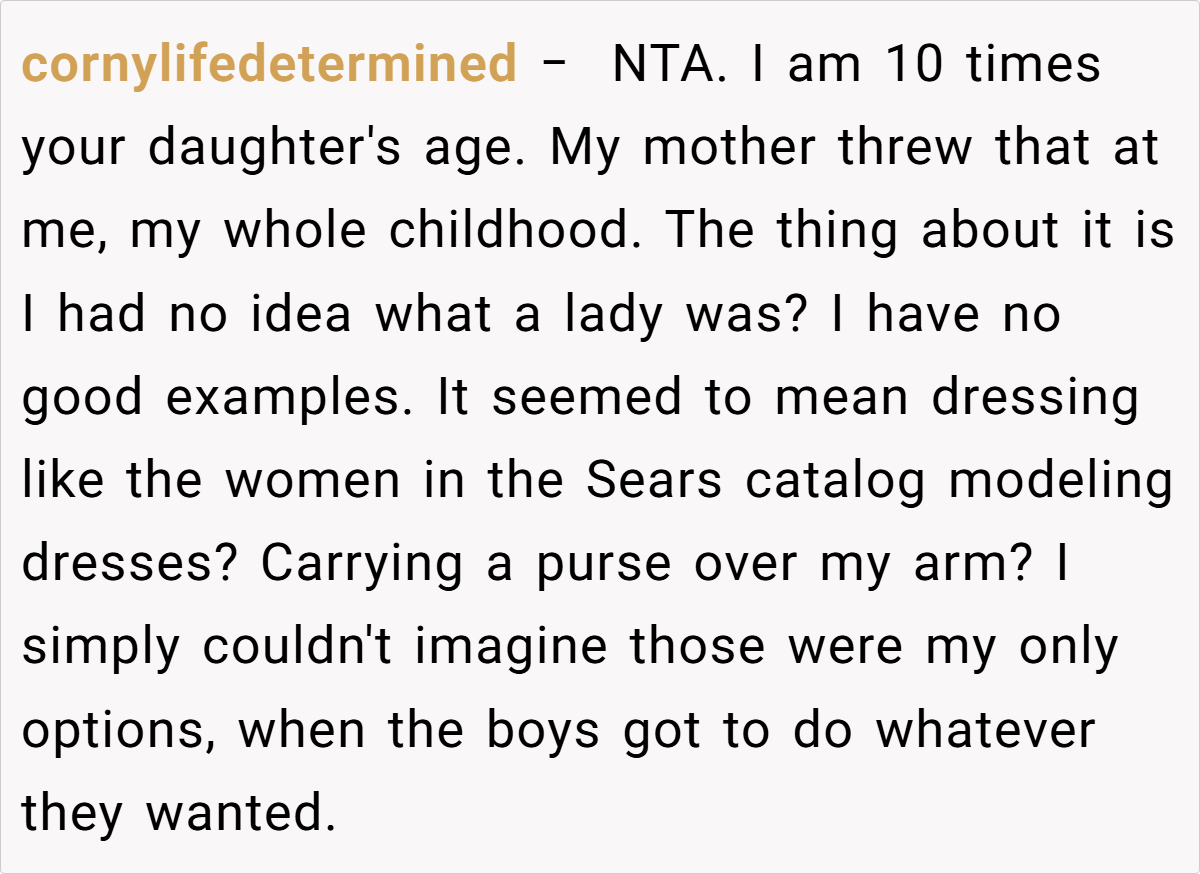1200x874 pixels.
Task: Click the word "imagine" in the comment
Action: 511,647
